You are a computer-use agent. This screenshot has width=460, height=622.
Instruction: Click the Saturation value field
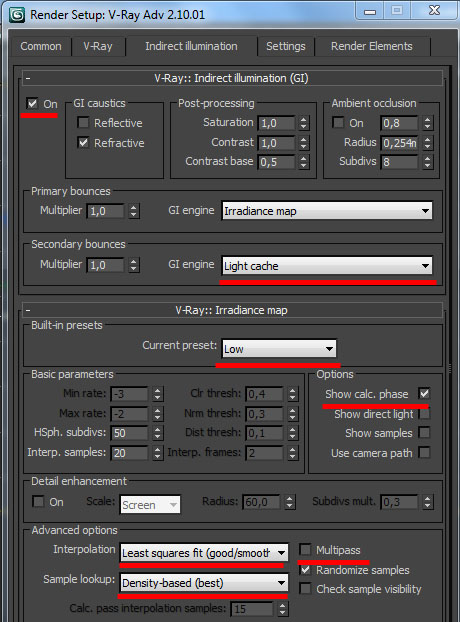click(x=276, y=123)
